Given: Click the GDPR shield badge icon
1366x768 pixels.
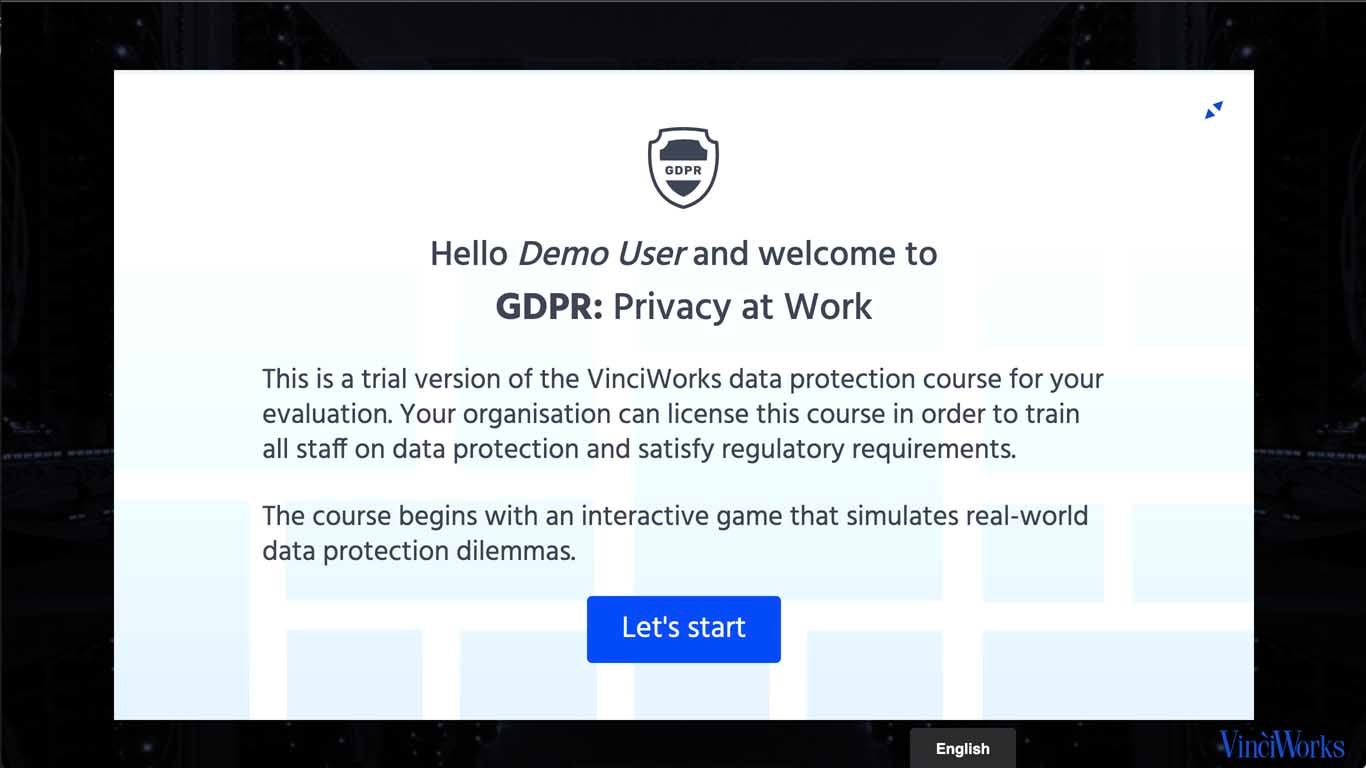Looking at the screenshot, I should tap(683, 168).
